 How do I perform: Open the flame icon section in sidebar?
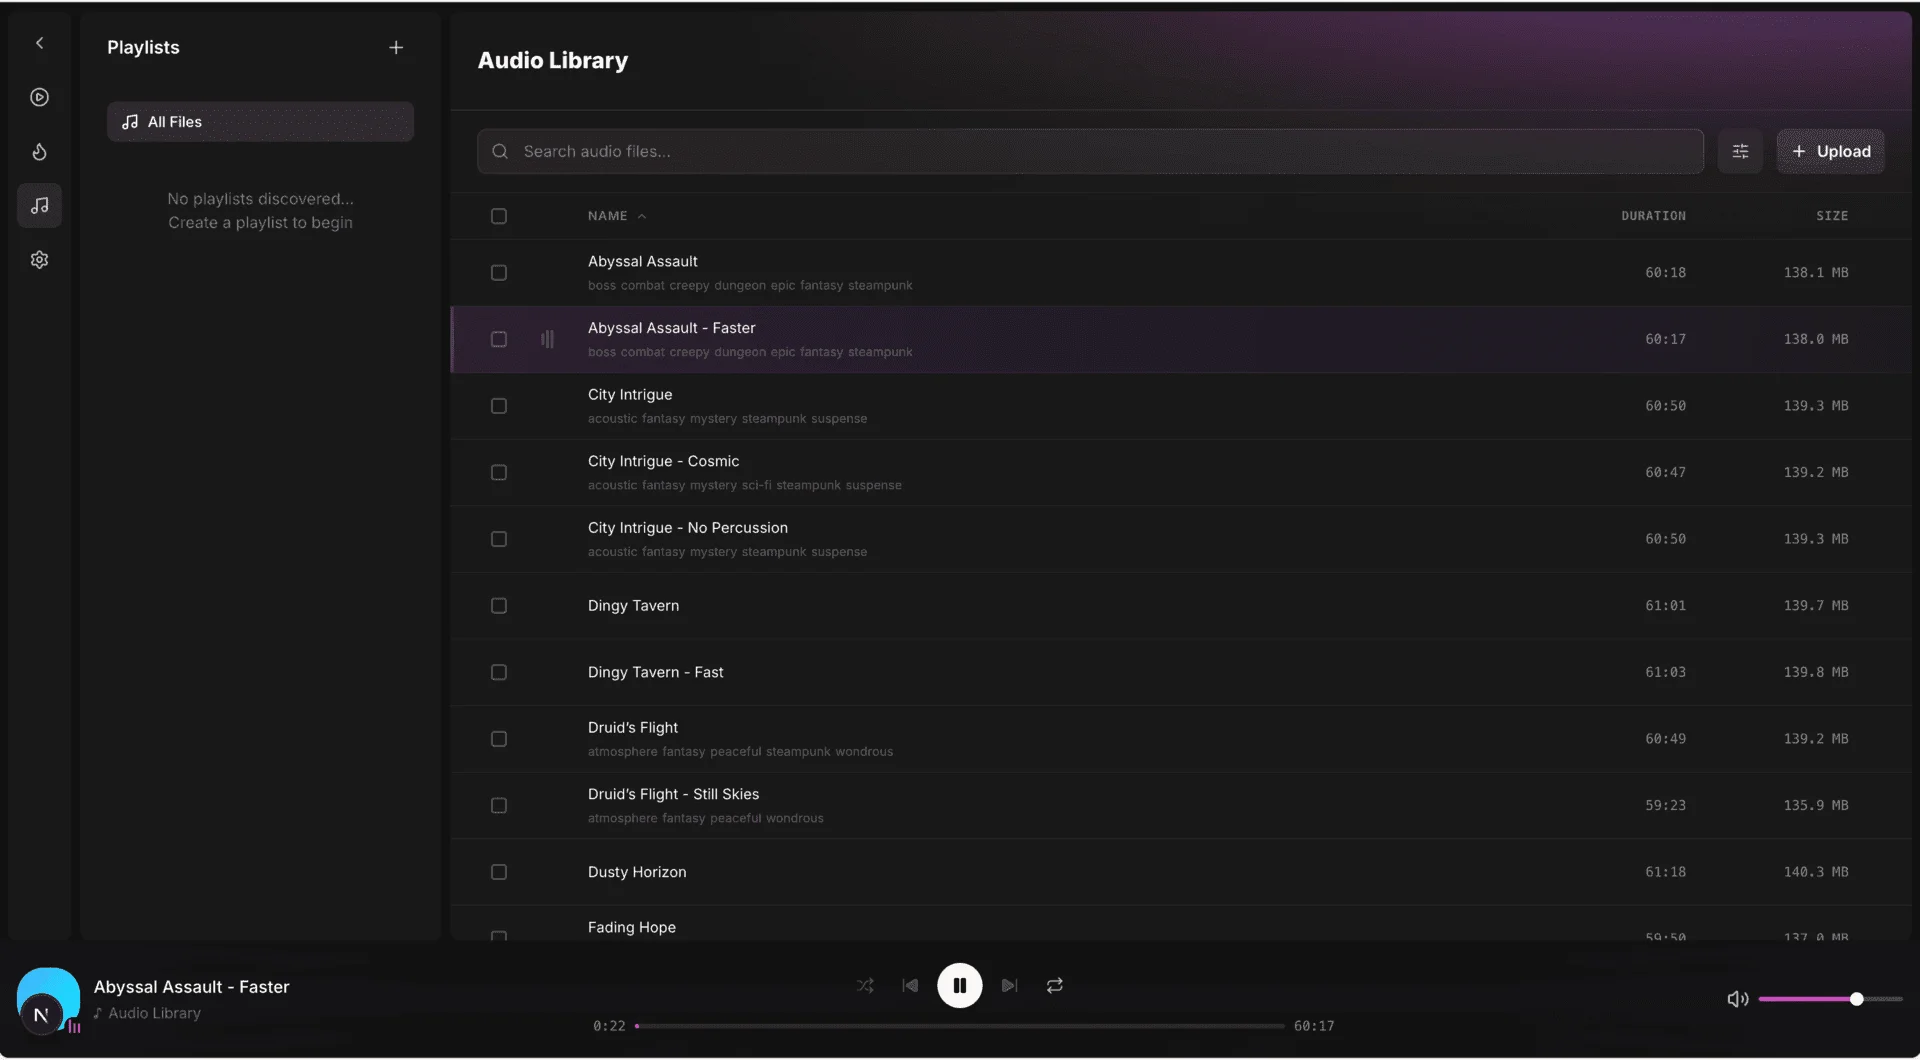(40, 152)
